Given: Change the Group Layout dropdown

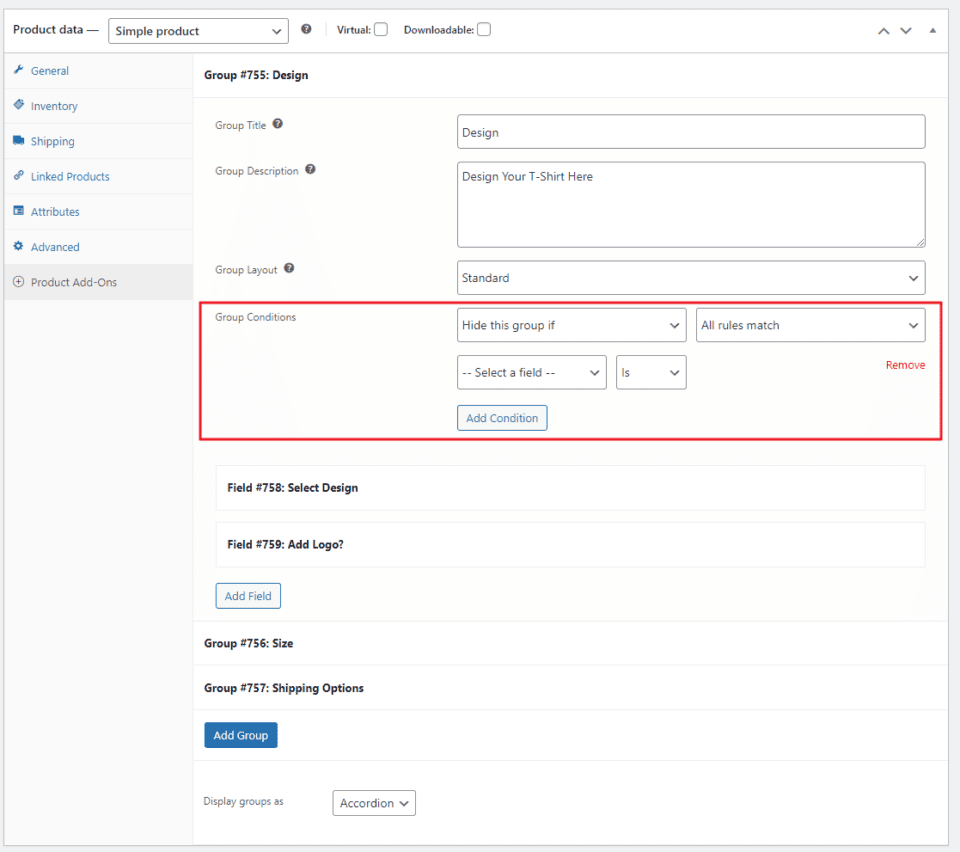Looking at the screenshot, I should tap(690, 277).
